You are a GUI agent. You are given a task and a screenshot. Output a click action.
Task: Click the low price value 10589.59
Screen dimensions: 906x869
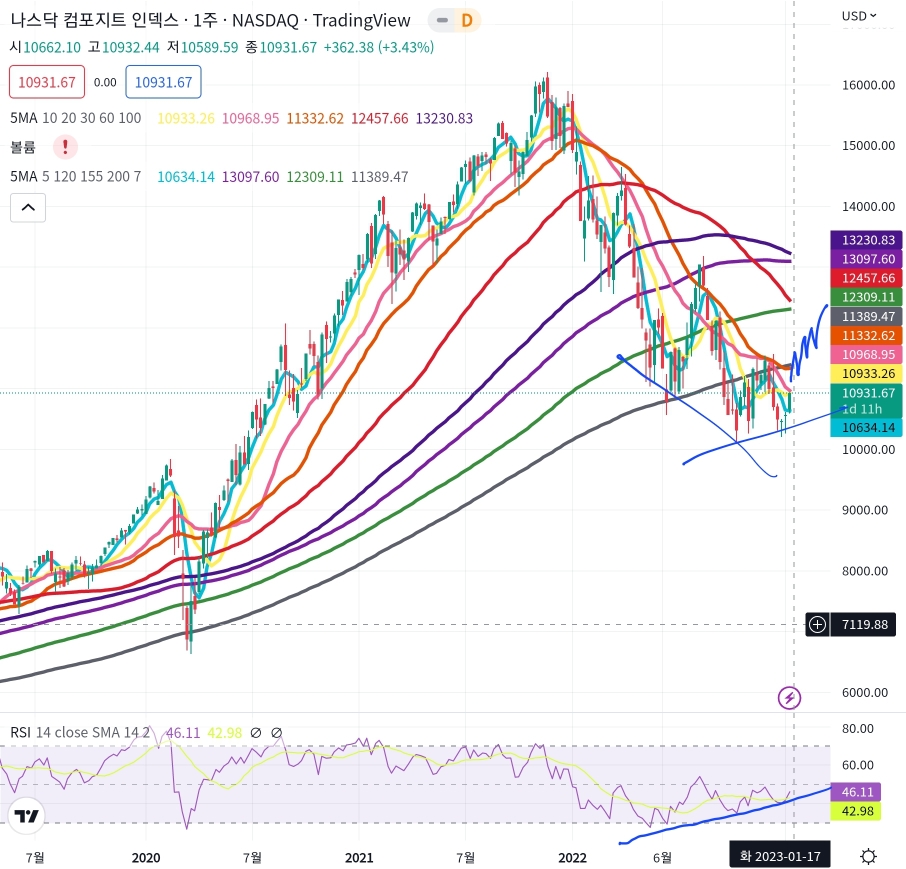(209, 47)
